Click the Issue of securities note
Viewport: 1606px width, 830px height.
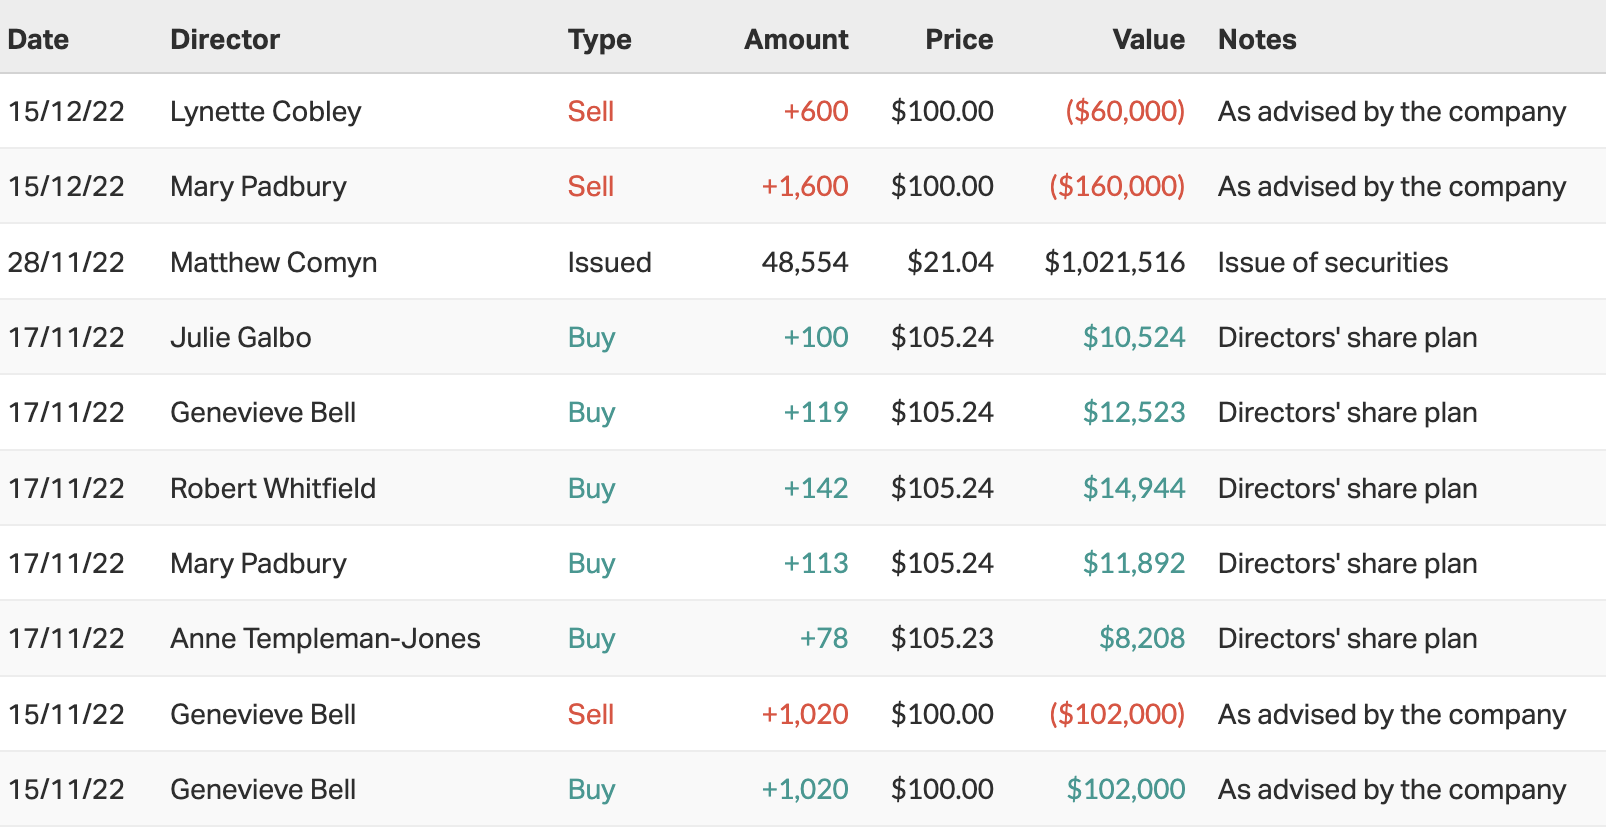pyautogui.click(x=1333, y=263)
